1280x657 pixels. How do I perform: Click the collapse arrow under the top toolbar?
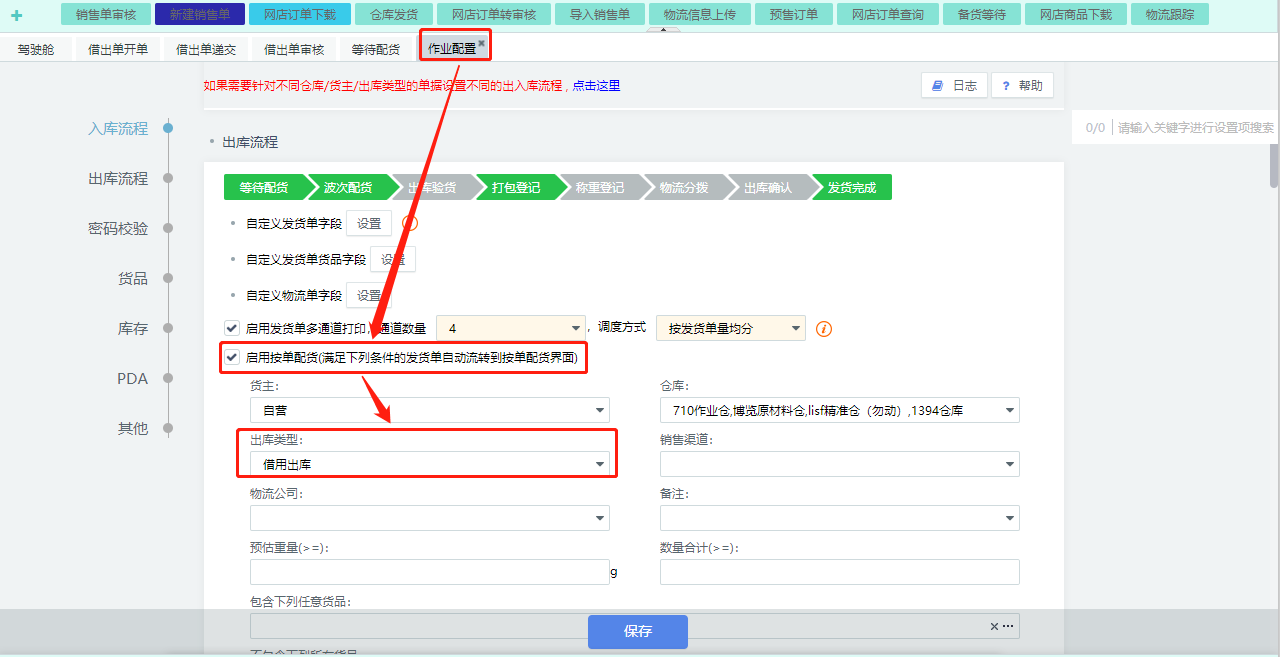(x=661, y=30)
